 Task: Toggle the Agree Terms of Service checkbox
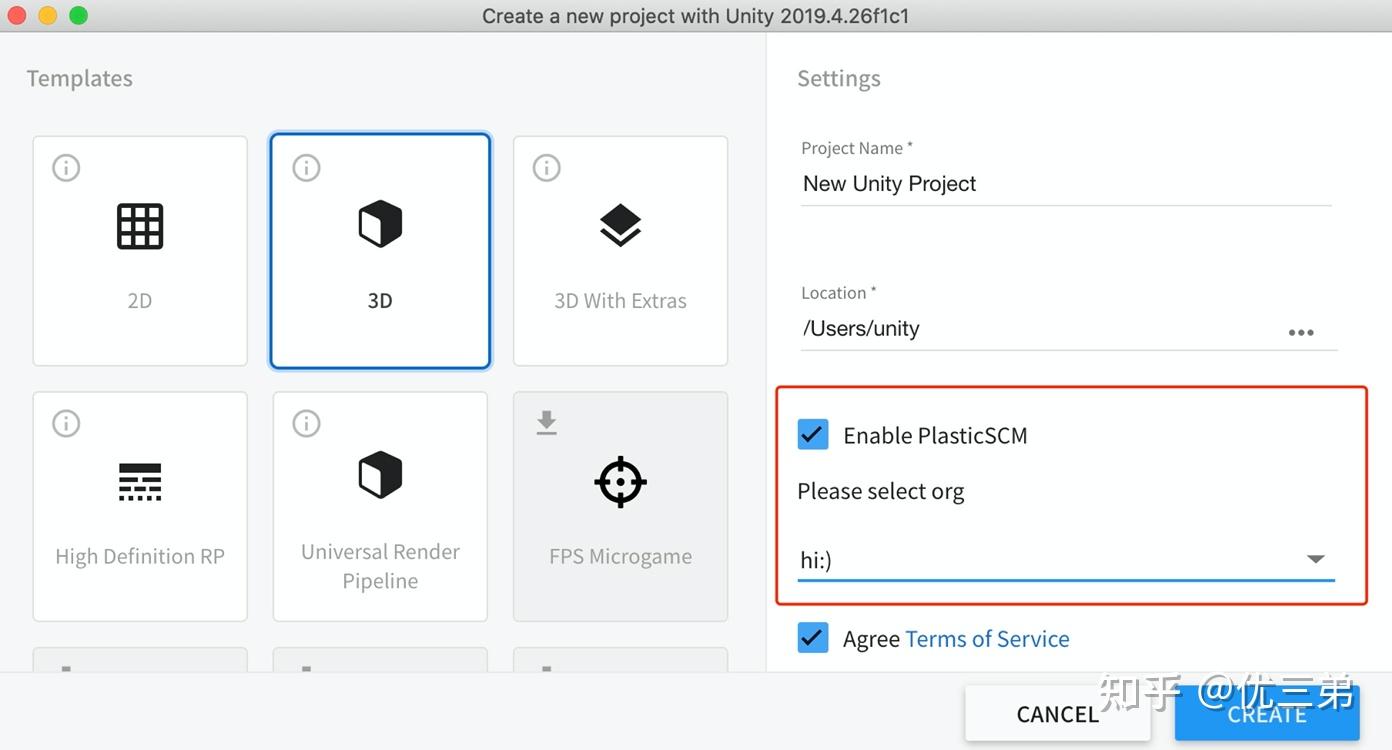click(813, 637)
